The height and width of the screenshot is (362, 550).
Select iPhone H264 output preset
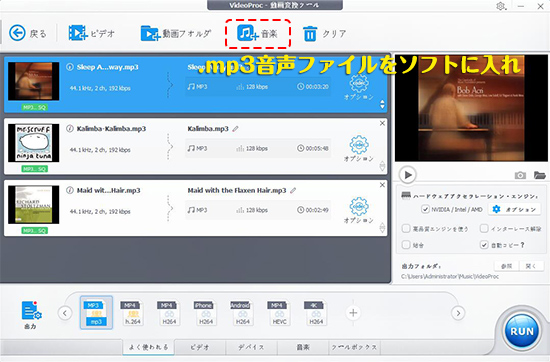pyautogui.click(x=206, y=313)
